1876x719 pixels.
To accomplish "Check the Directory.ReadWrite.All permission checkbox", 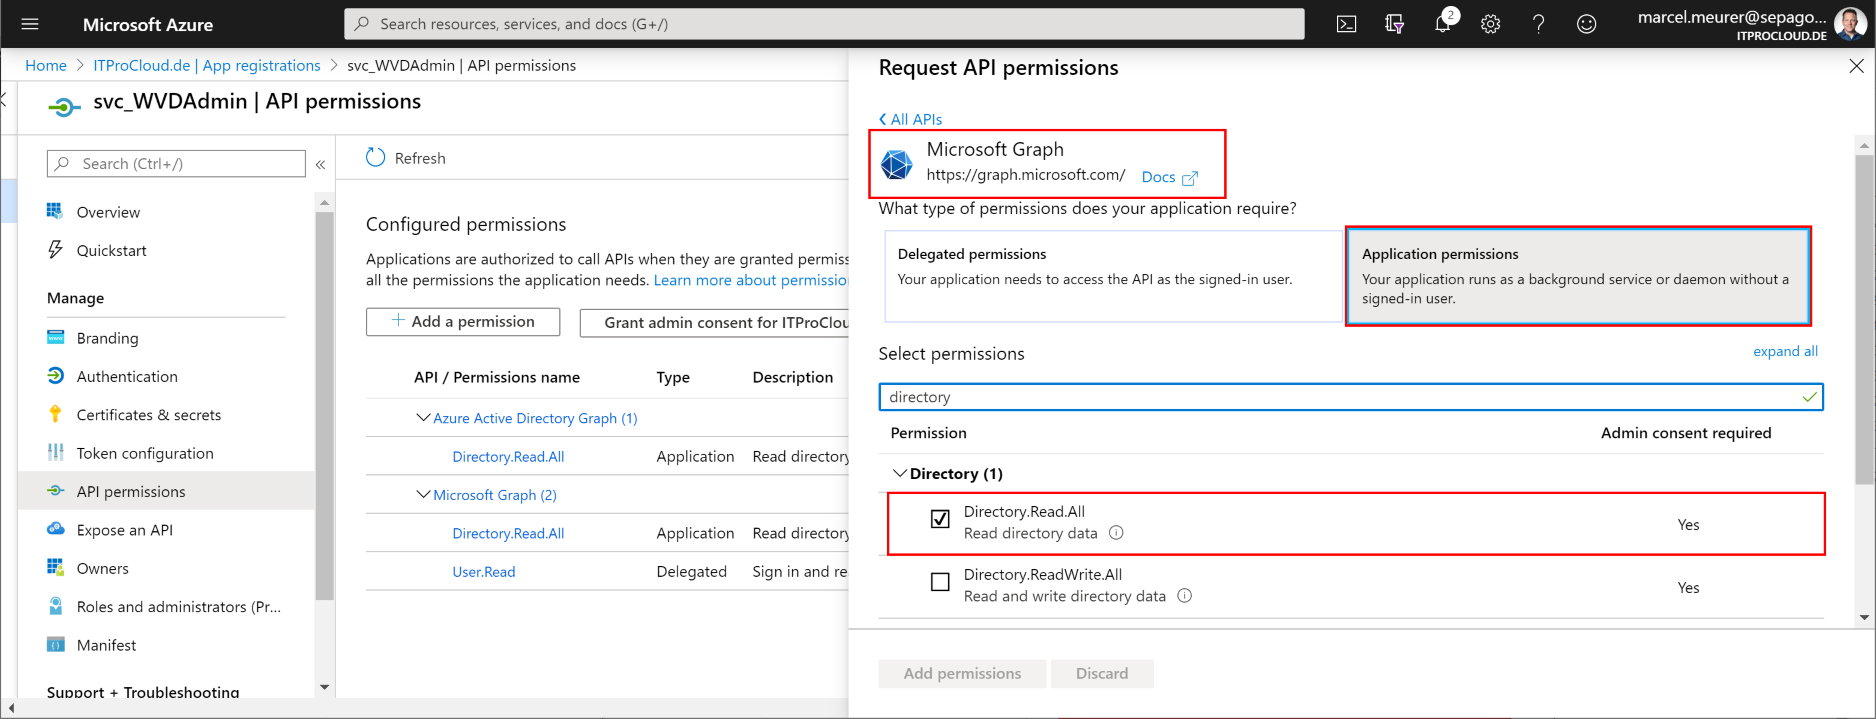I will 940,582.
